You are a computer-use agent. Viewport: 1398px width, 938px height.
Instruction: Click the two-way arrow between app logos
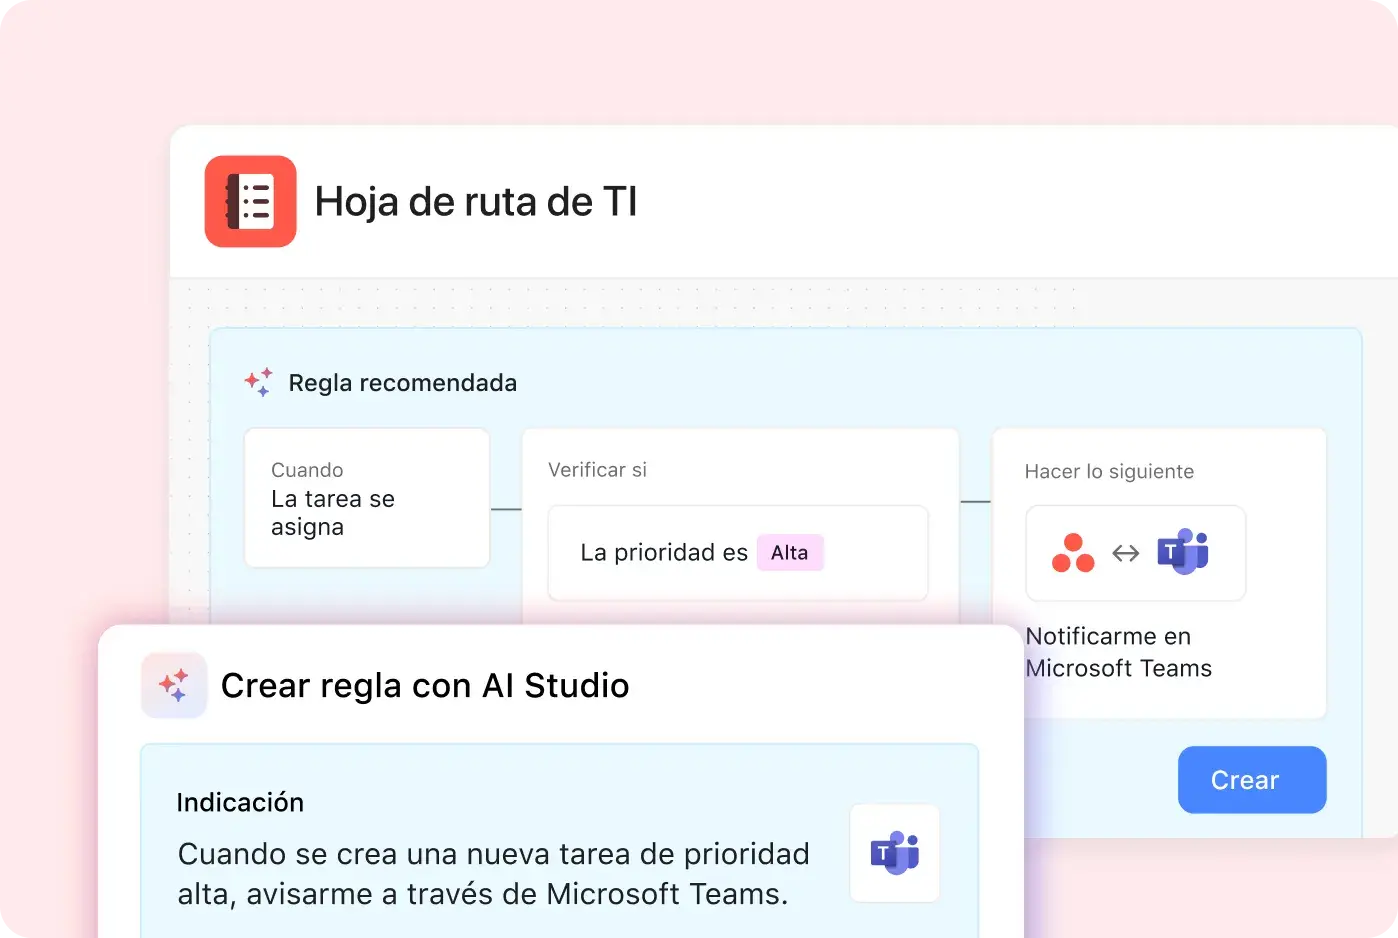tap(1126, 553)
